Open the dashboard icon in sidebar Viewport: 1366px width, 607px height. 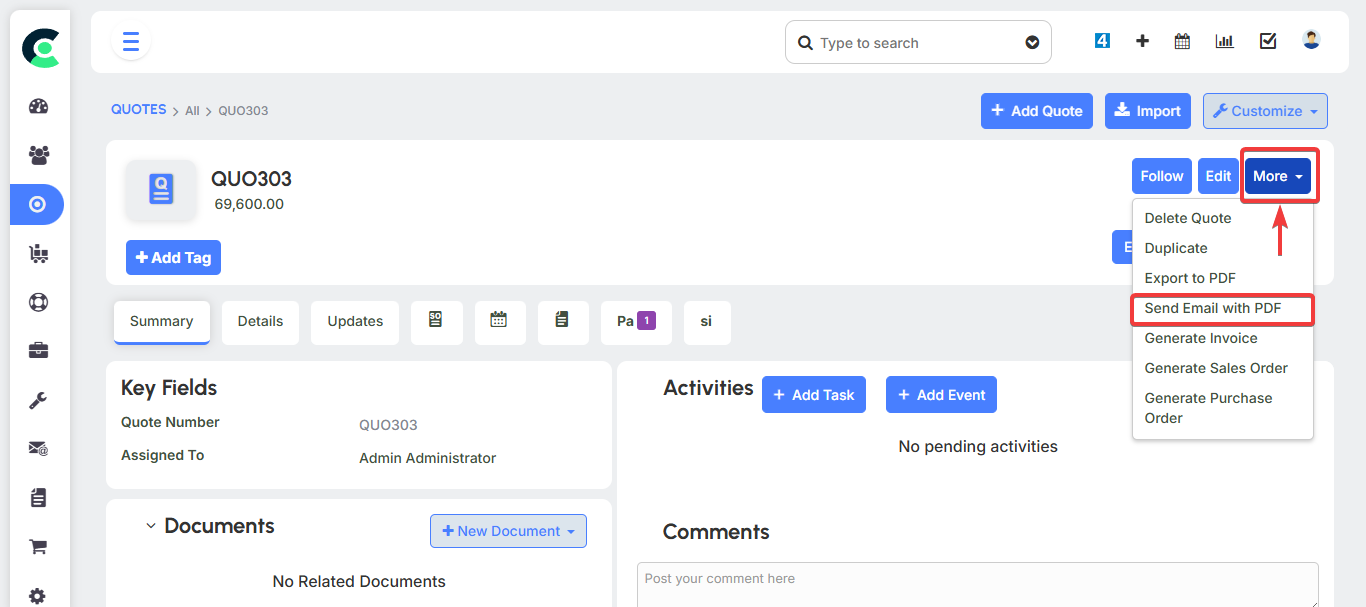coord(38,107)
